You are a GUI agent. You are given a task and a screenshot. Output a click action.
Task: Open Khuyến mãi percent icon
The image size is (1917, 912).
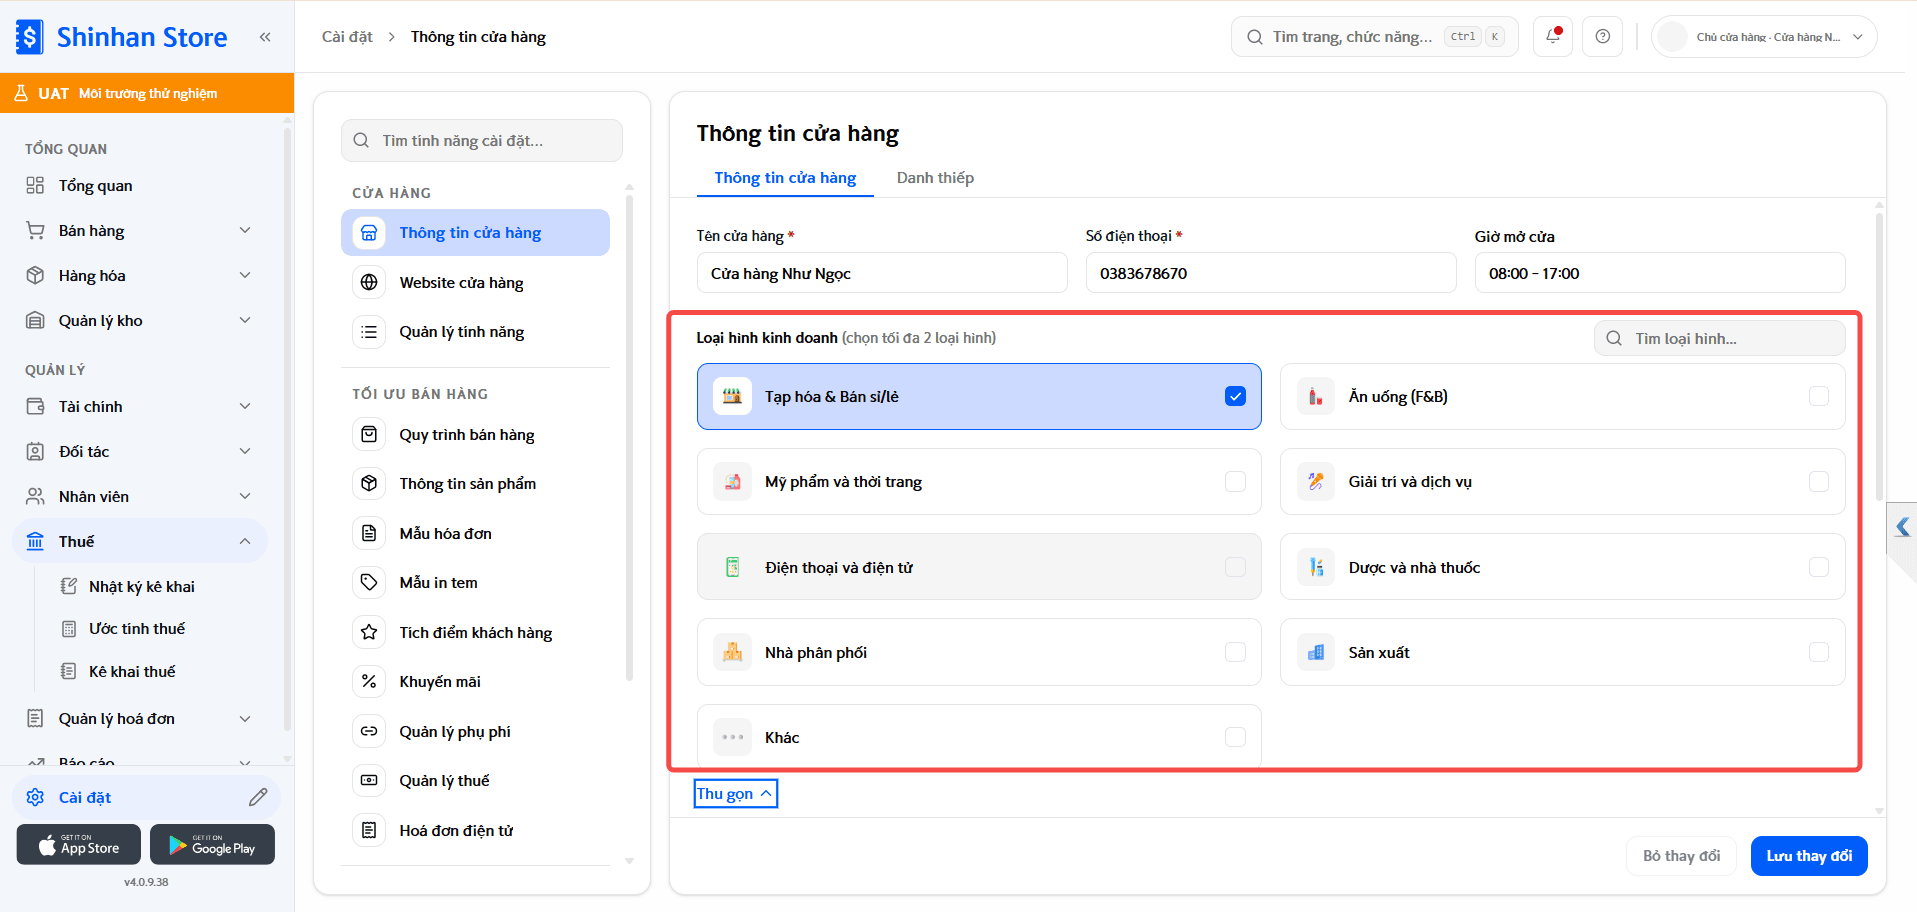click(x=369, y=681)
